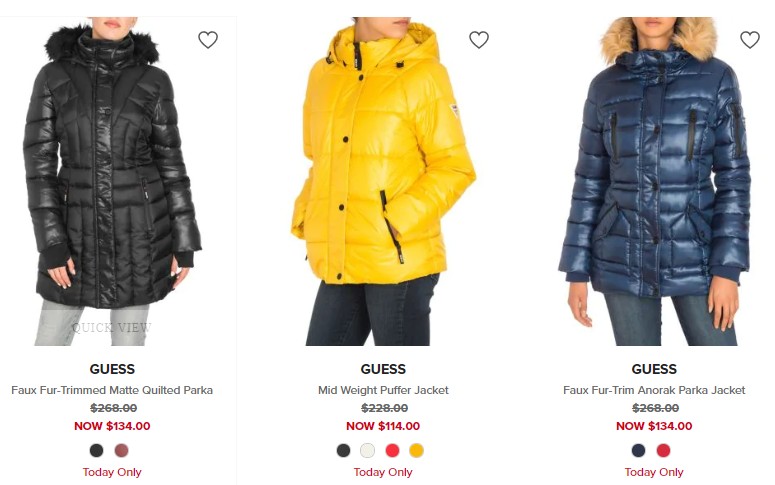The image size is (775, 485).
Task: Add Mid Weight Puffer Jacket to wishlist
Action: pos(479,40)
